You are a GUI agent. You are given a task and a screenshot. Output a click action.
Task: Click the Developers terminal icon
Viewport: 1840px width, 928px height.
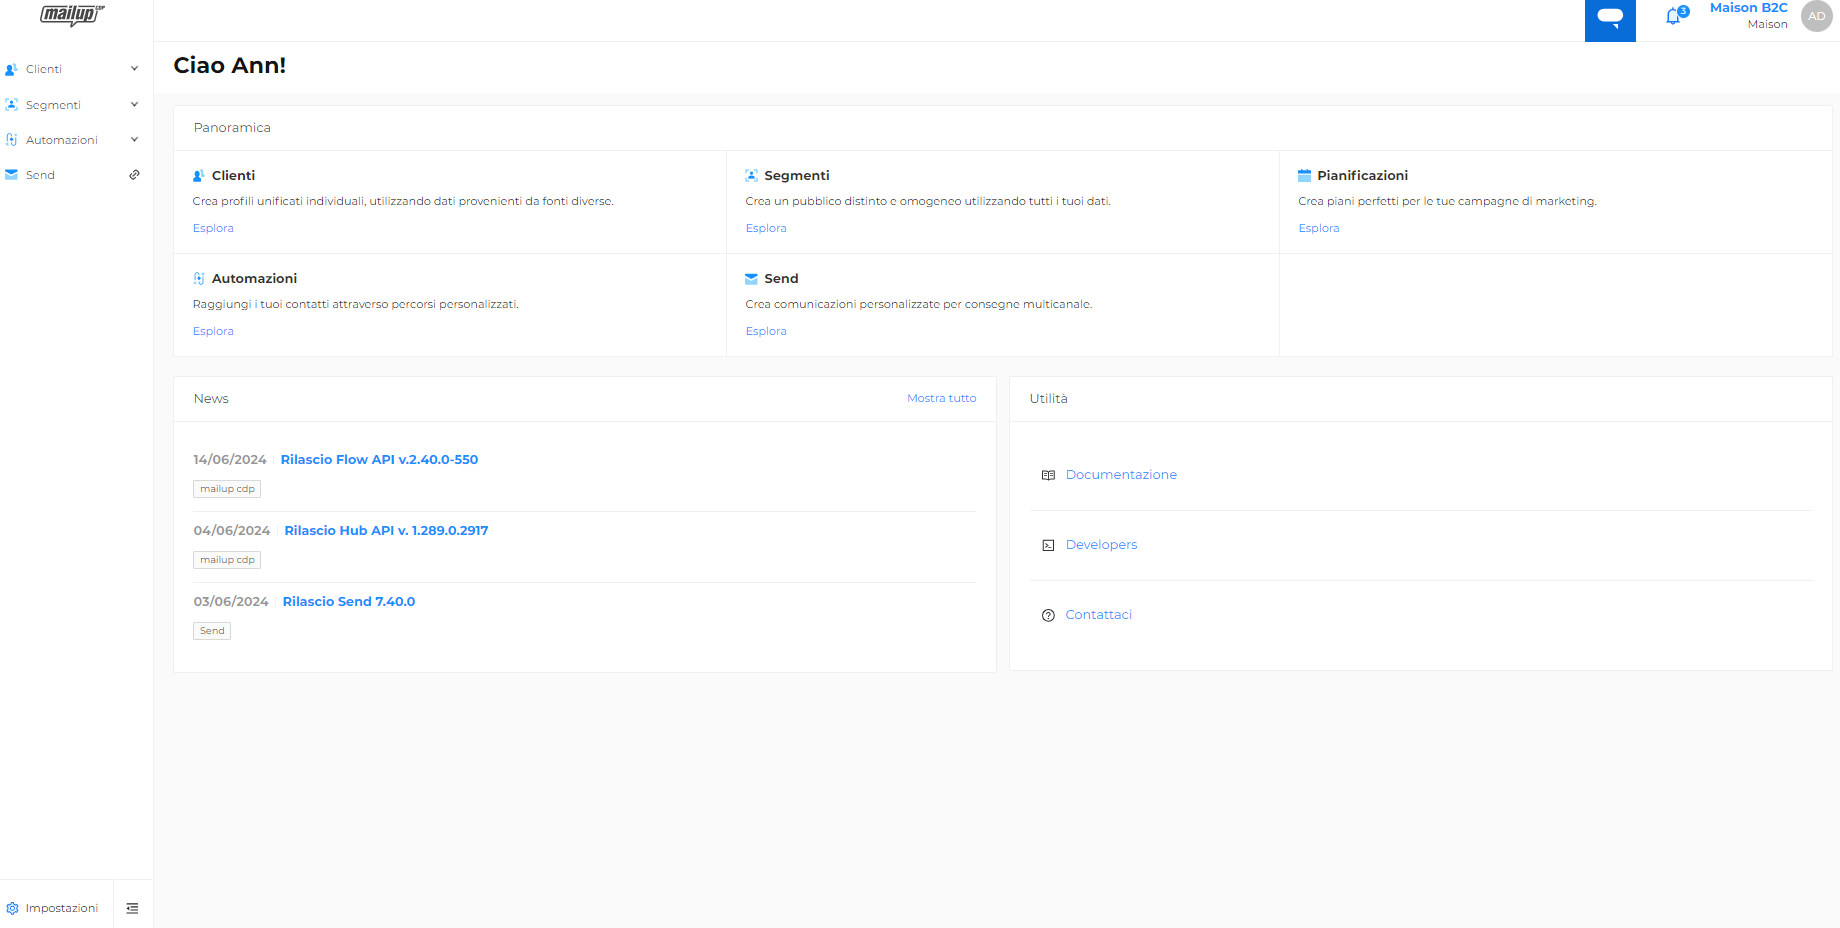1048,545
